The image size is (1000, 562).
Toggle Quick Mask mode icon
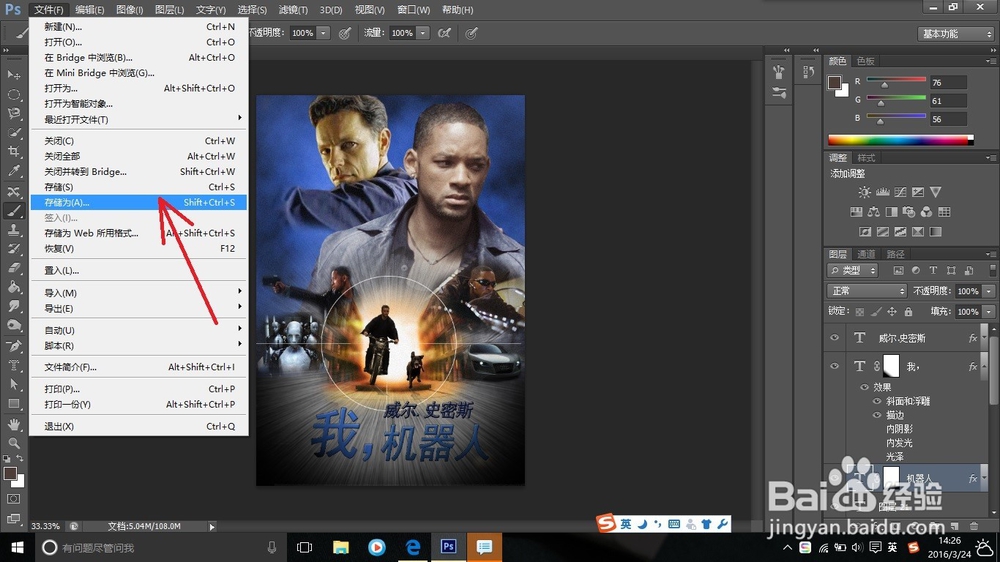(13, 499)
